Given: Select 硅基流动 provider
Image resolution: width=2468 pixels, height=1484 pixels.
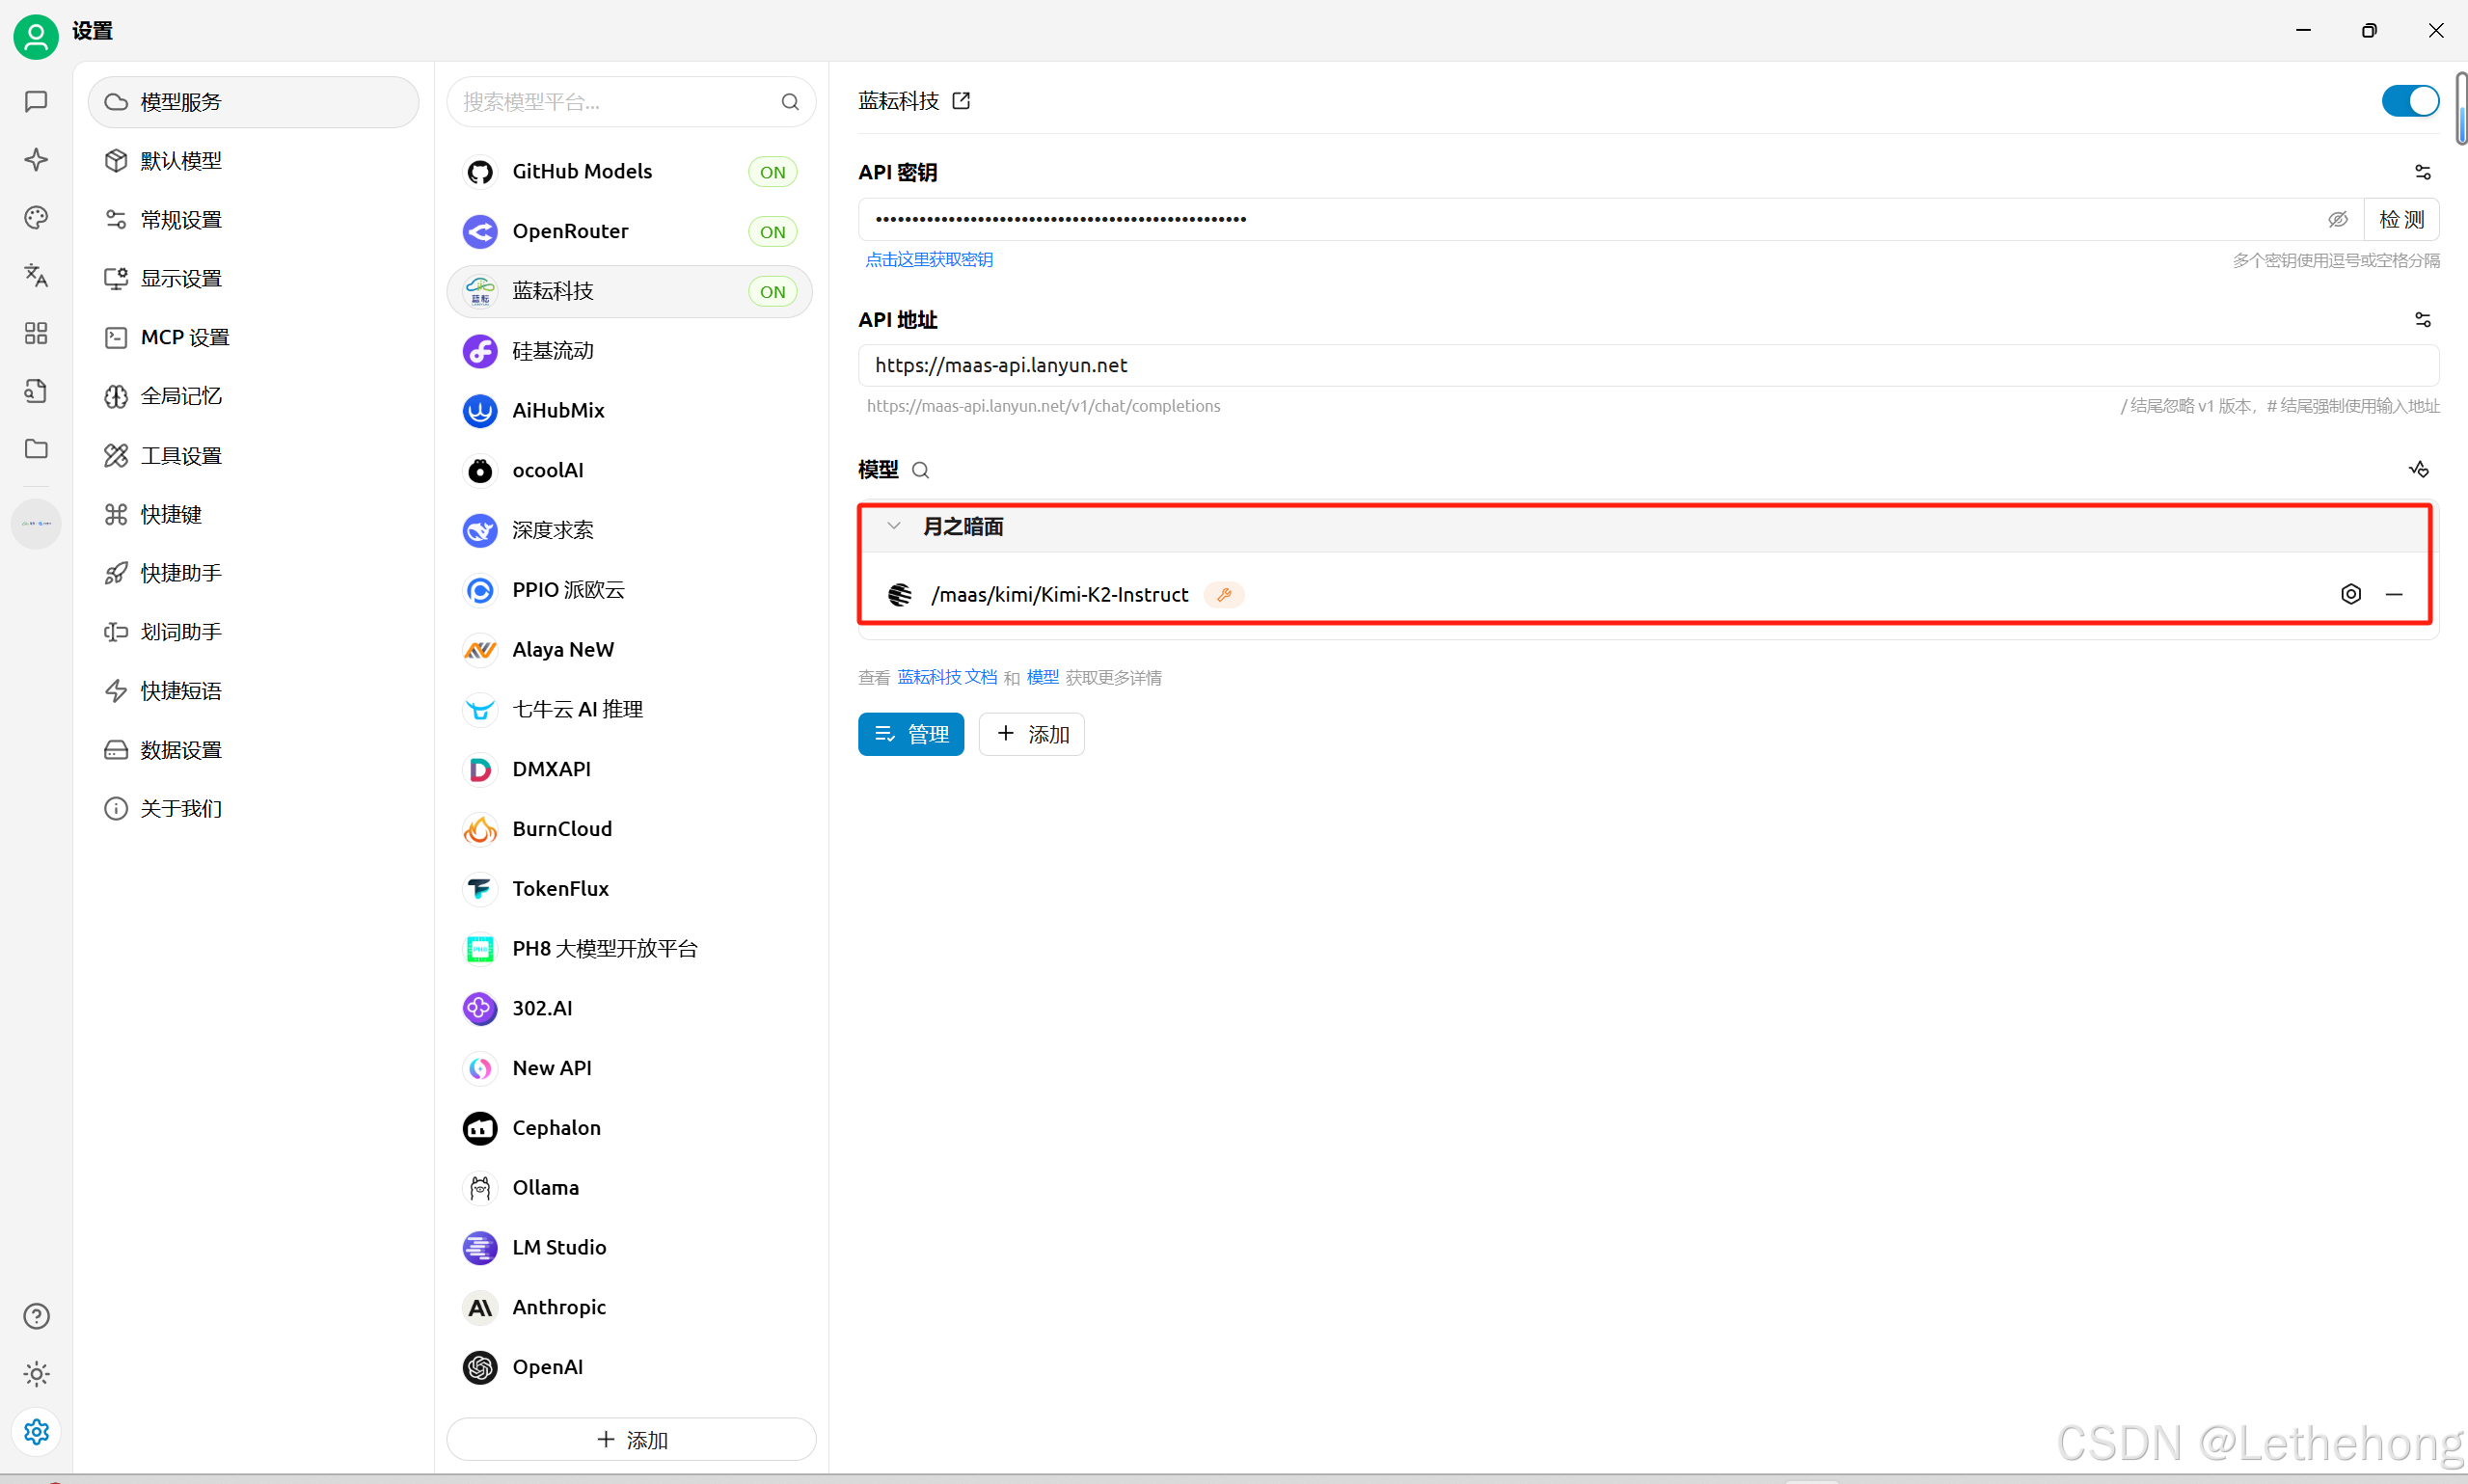Looking at the screenshot, I should [x=630, y=351].
